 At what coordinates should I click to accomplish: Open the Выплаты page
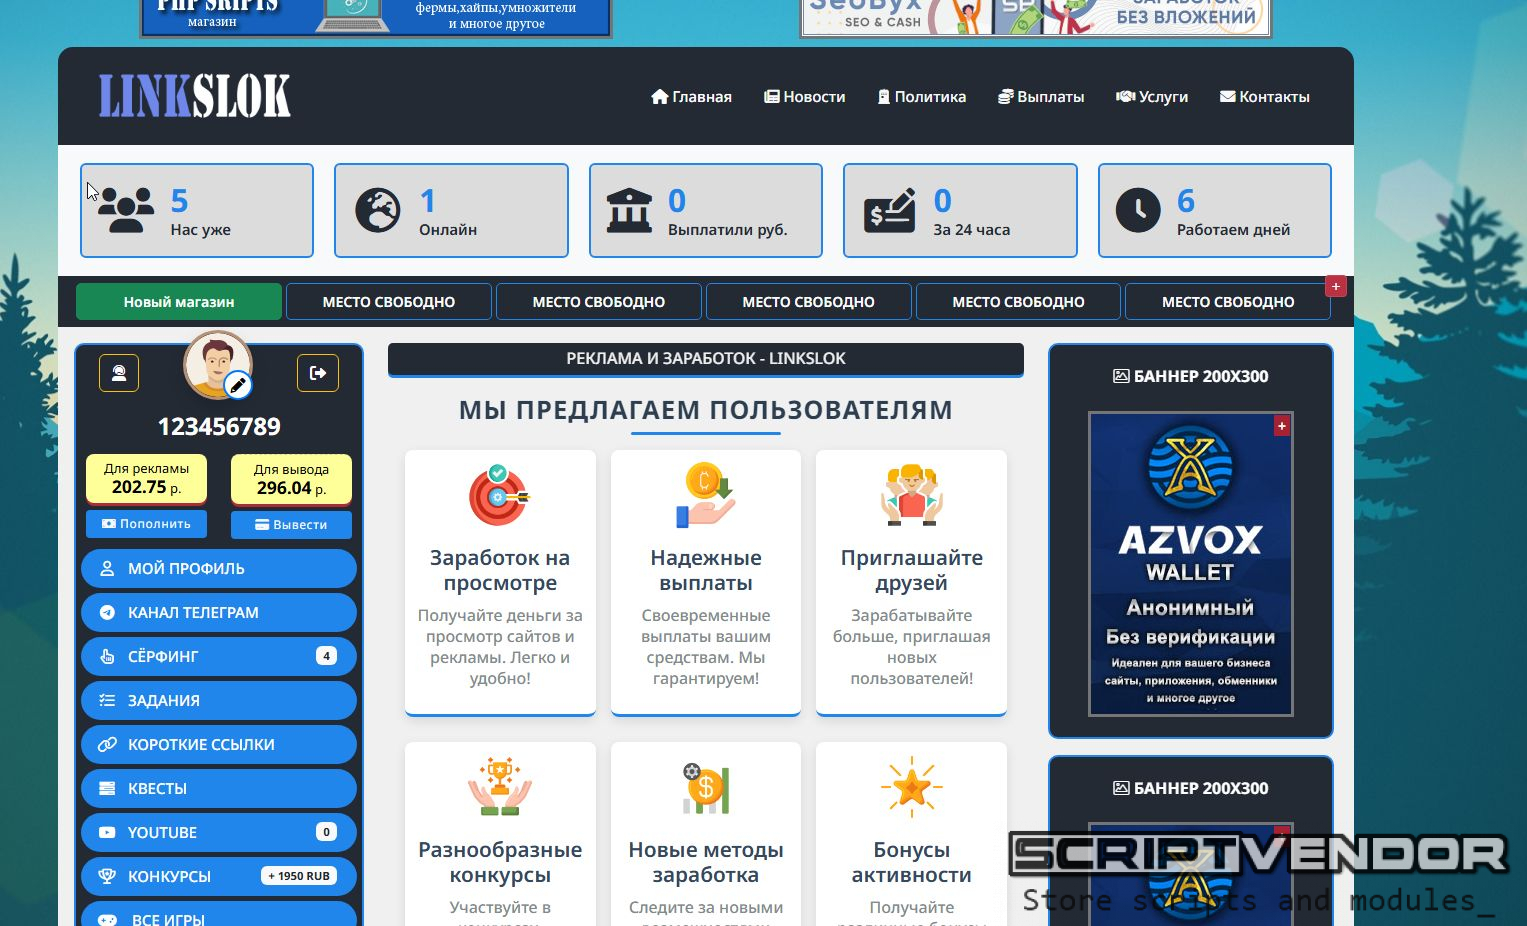tap(1041, 97)
